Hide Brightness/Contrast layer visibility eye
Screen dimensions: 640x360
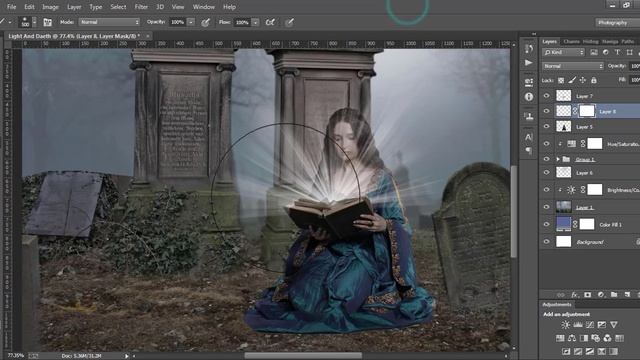[x=547, y=190]
